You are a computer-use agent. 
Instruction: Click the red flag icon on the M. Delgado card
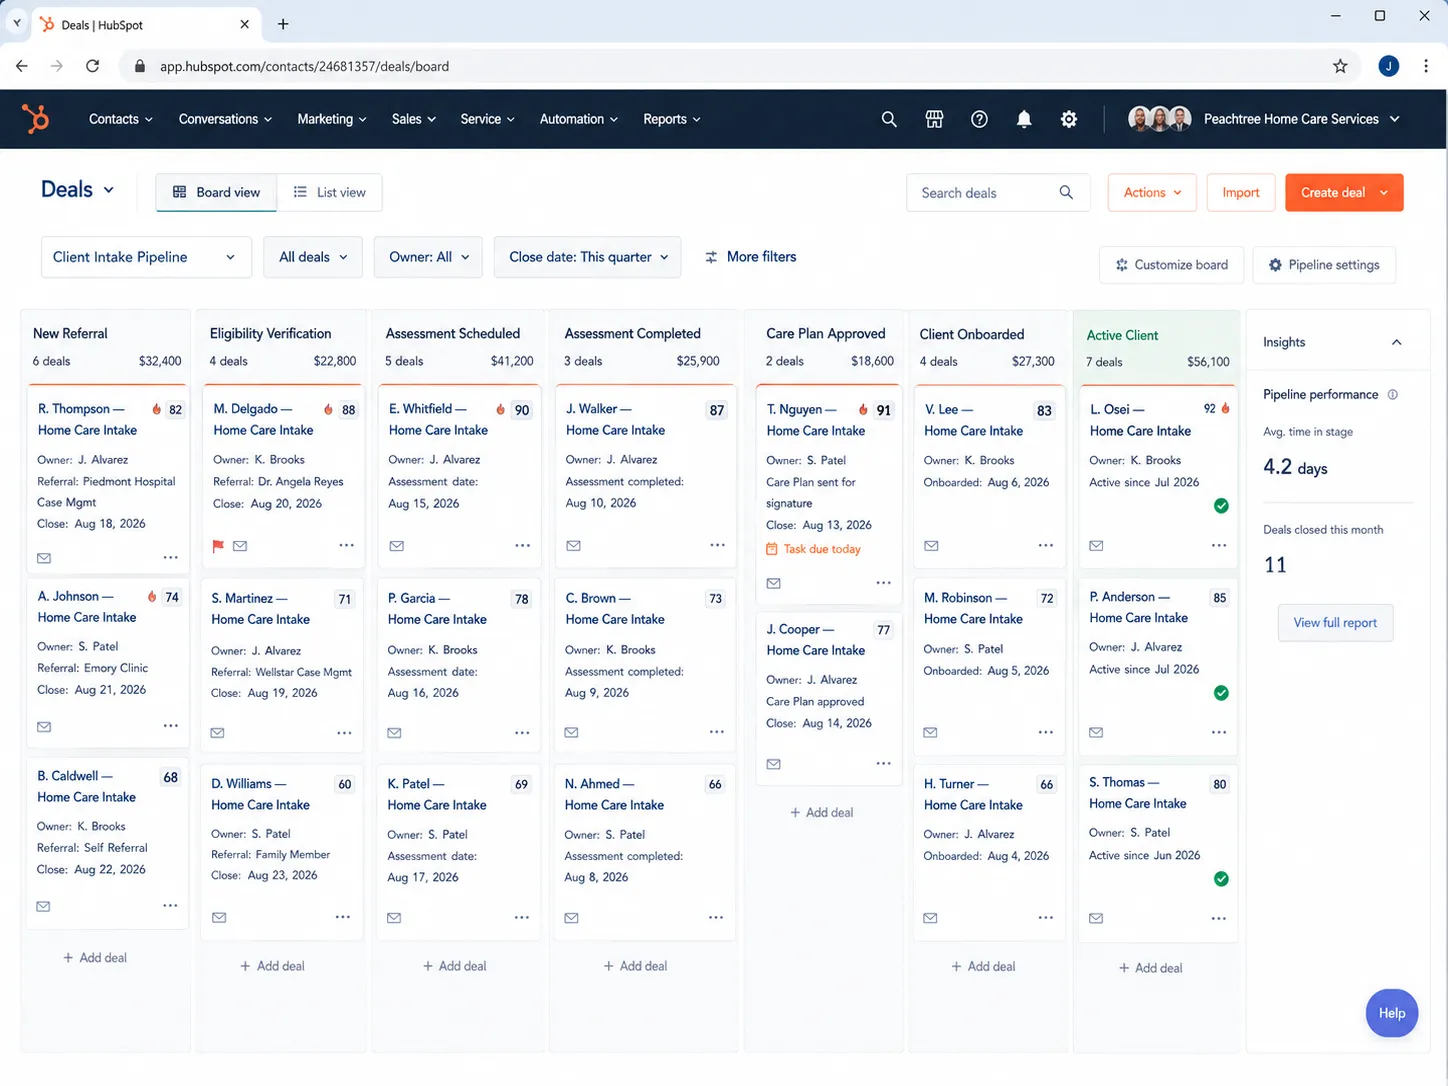point(218,546)
